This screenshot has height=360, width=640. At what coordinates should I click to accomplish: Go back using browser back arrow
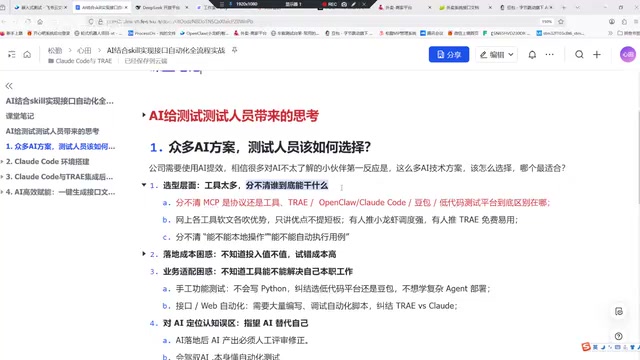(x=4, y=22)
